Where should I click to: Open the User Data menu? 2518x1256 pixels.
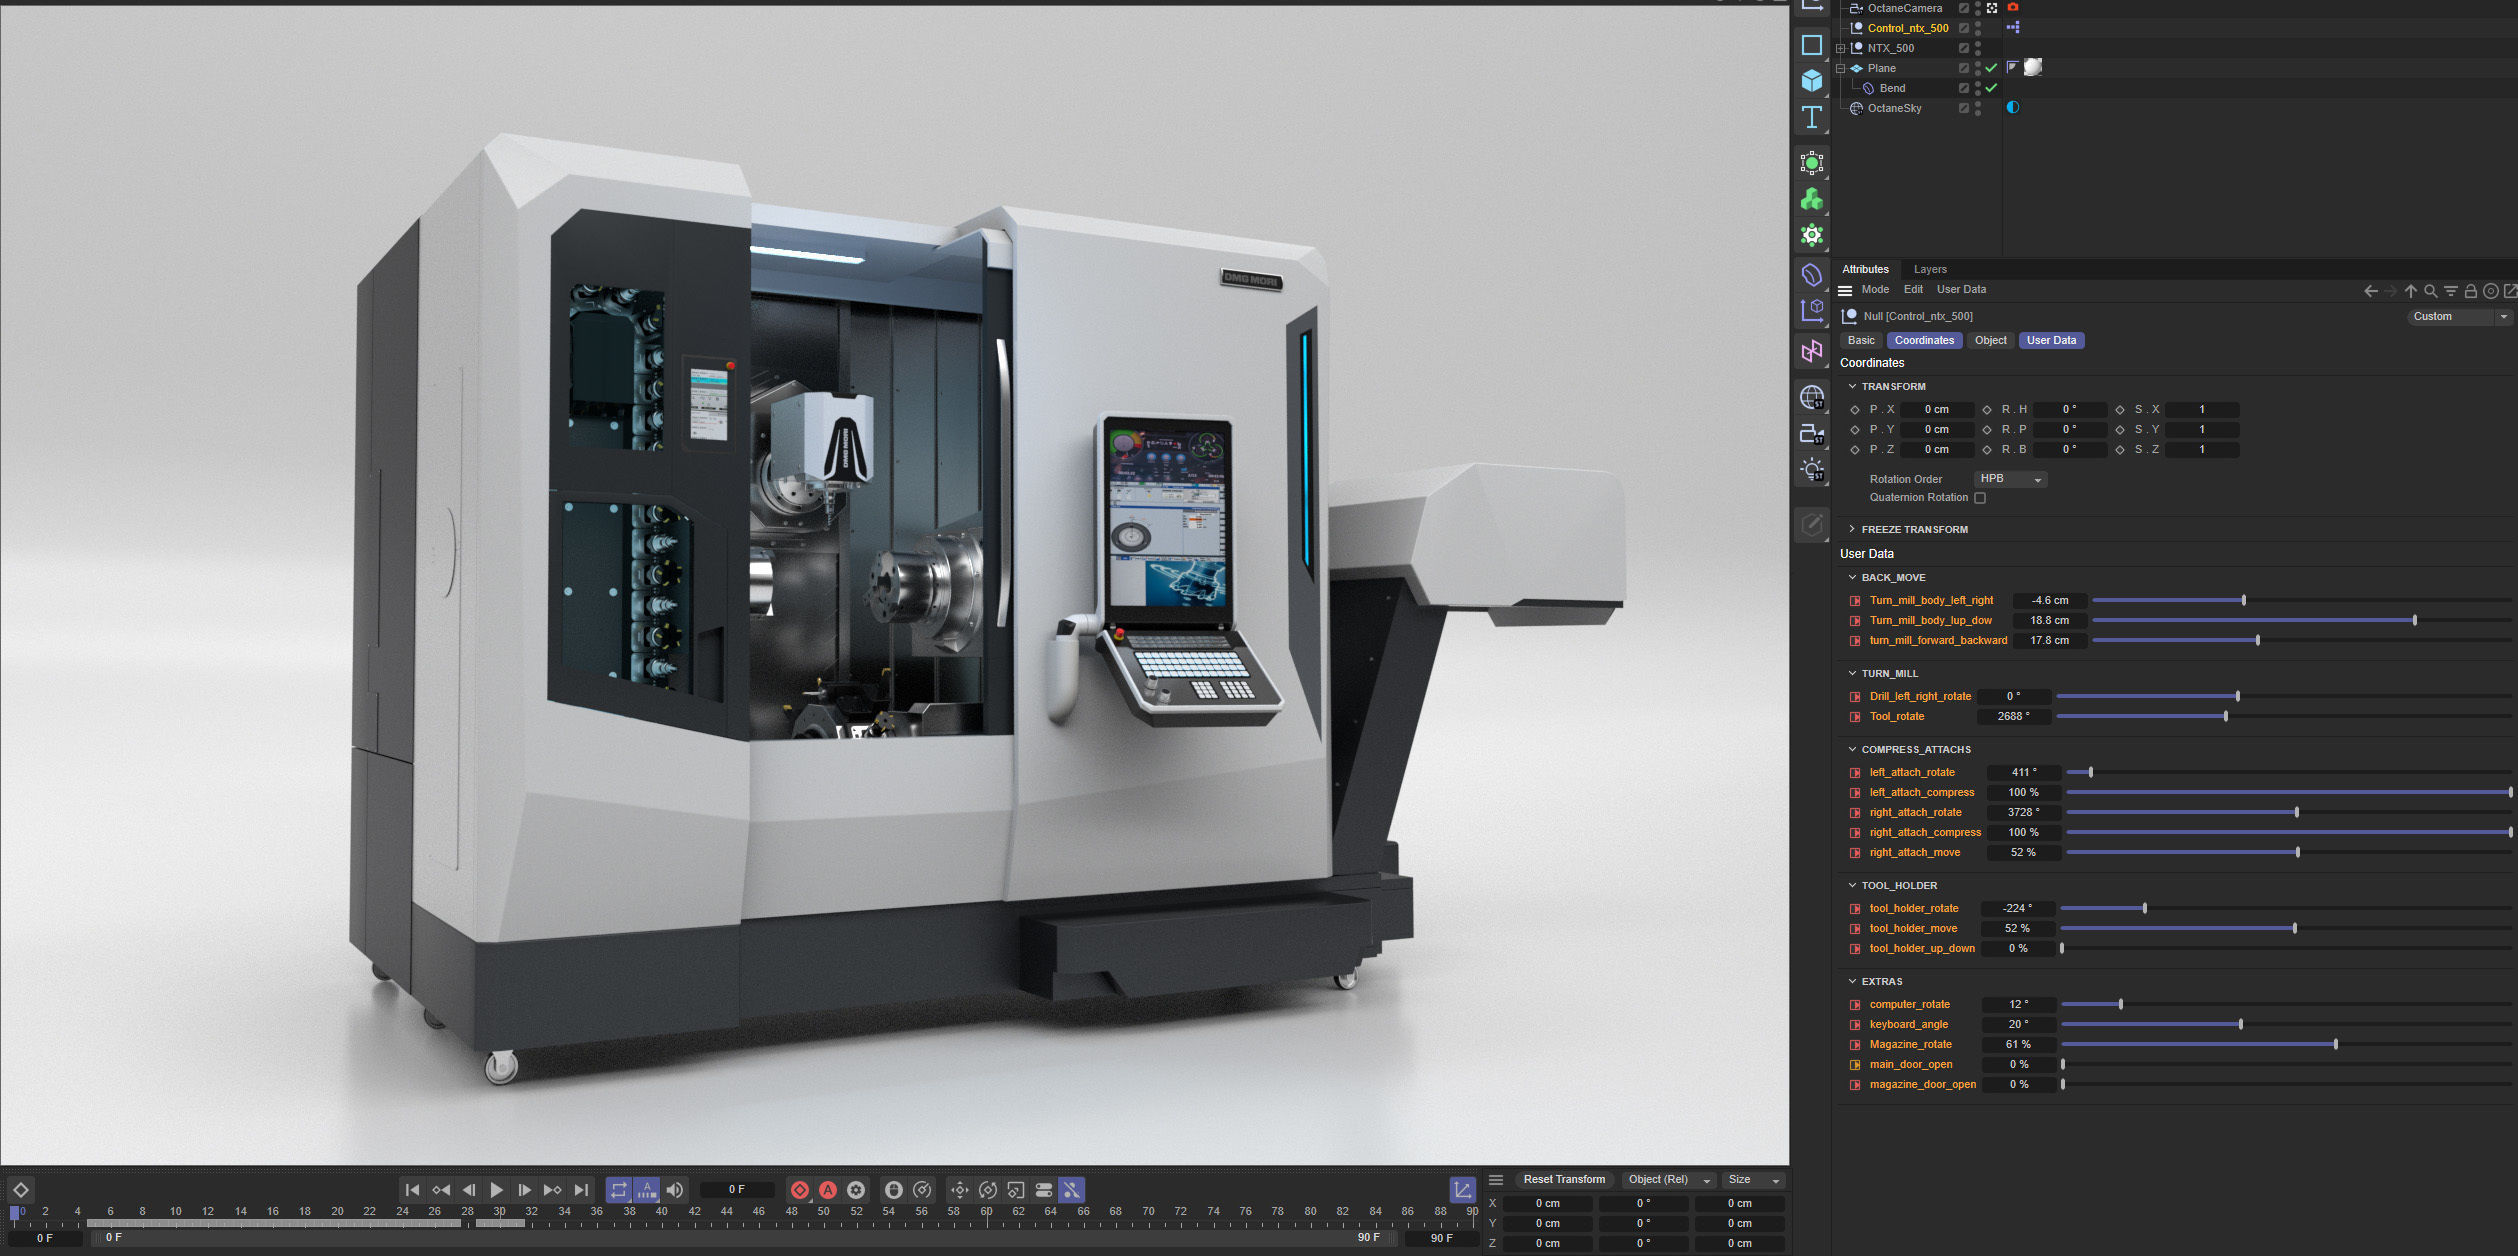tap(1960, 290)
